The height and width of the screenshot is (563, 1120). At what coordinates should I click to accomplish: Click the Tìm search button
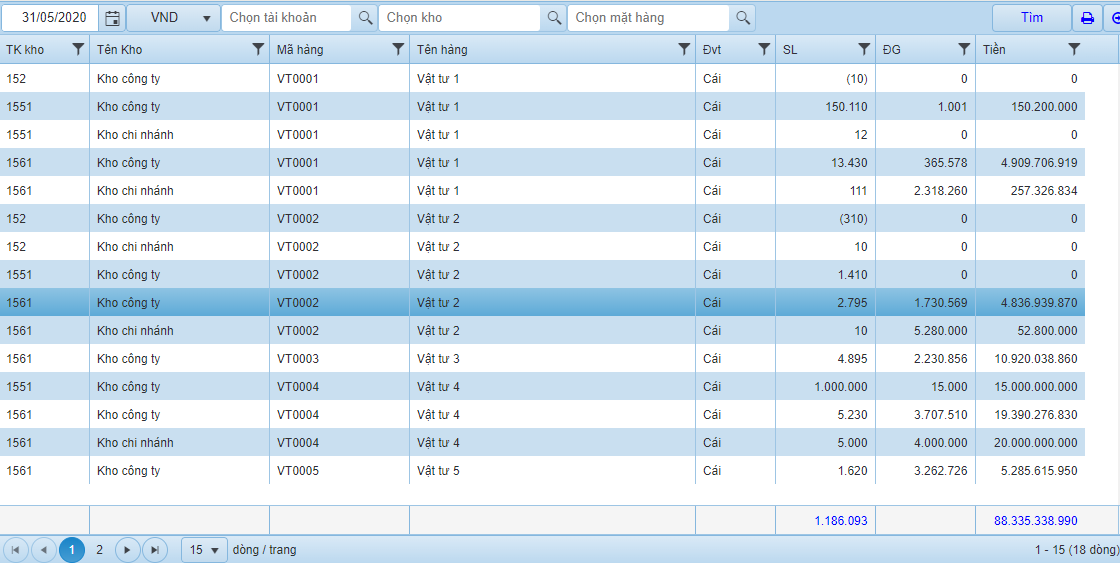[1031, 18]
